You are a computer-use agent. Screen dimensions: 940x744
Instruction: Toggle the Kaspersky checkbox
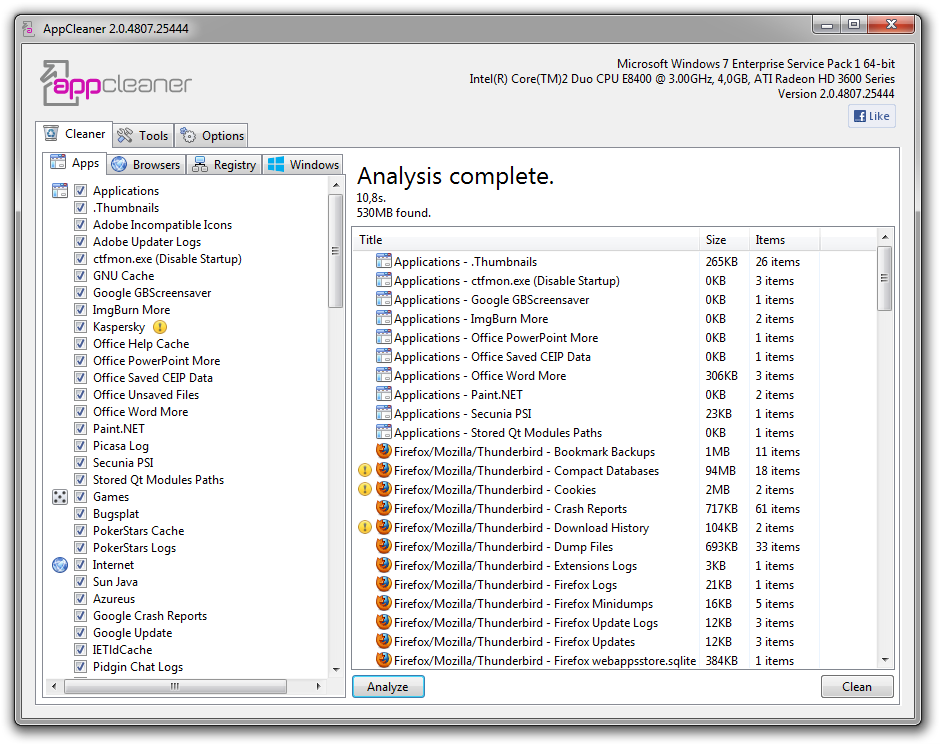pyautogui.click(x=80, y=327)
